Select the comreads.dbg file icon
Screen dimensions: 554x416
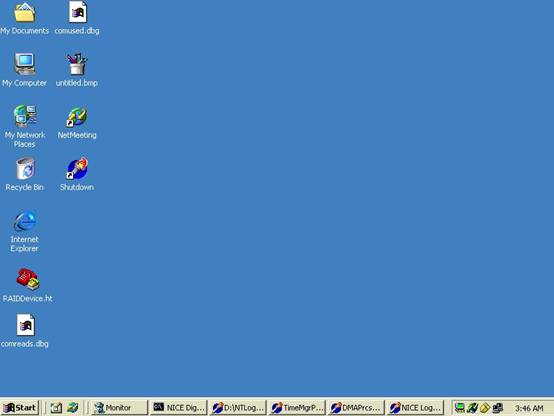click(x=25, y=325)
